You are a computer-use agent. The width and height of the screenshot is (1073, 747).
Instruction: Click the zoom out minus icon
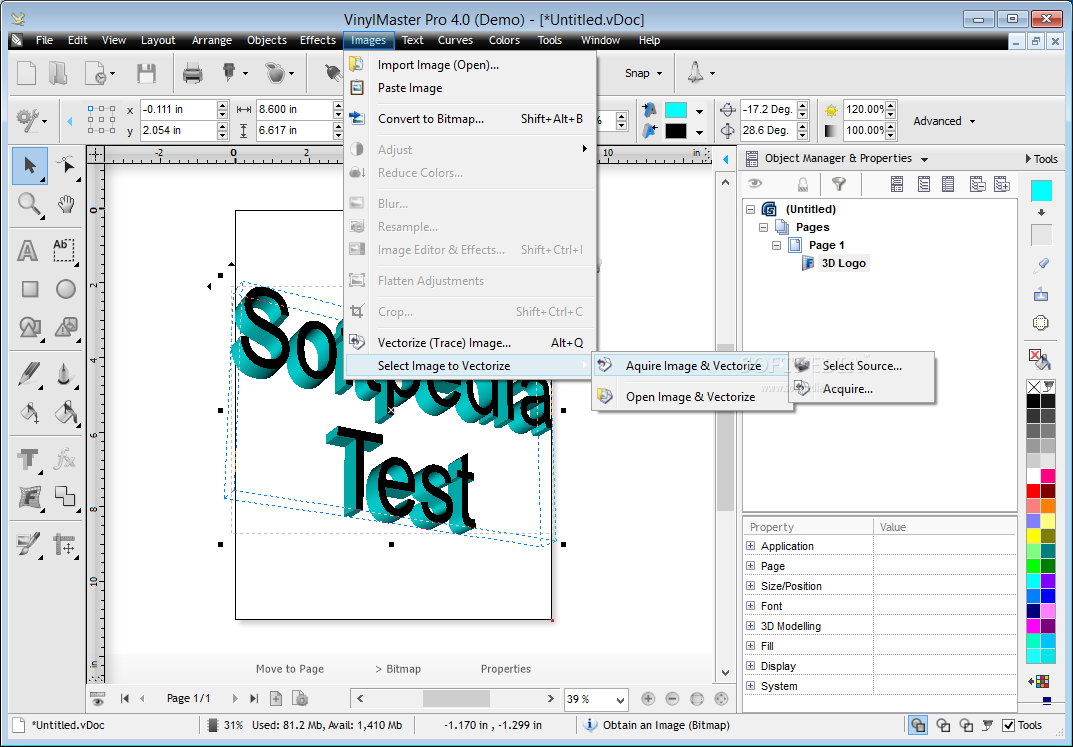click(x=672, y=698)
